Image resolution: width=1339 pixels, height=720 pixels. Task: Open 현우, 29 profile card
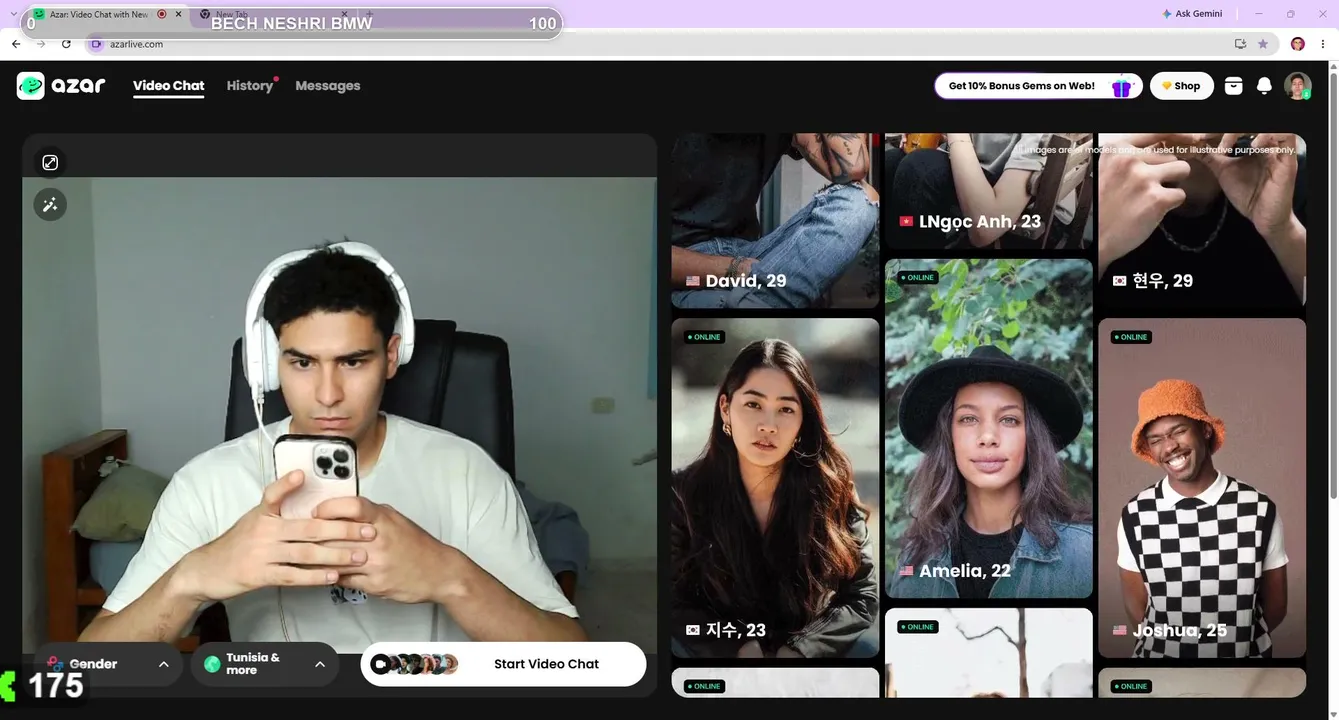1202,221
